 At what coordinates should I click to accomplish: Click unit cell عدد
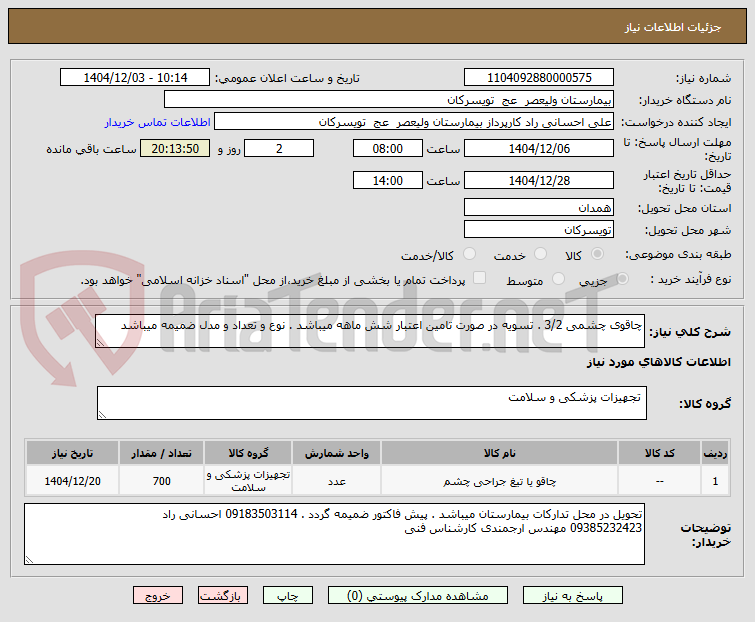click(337, 481)
